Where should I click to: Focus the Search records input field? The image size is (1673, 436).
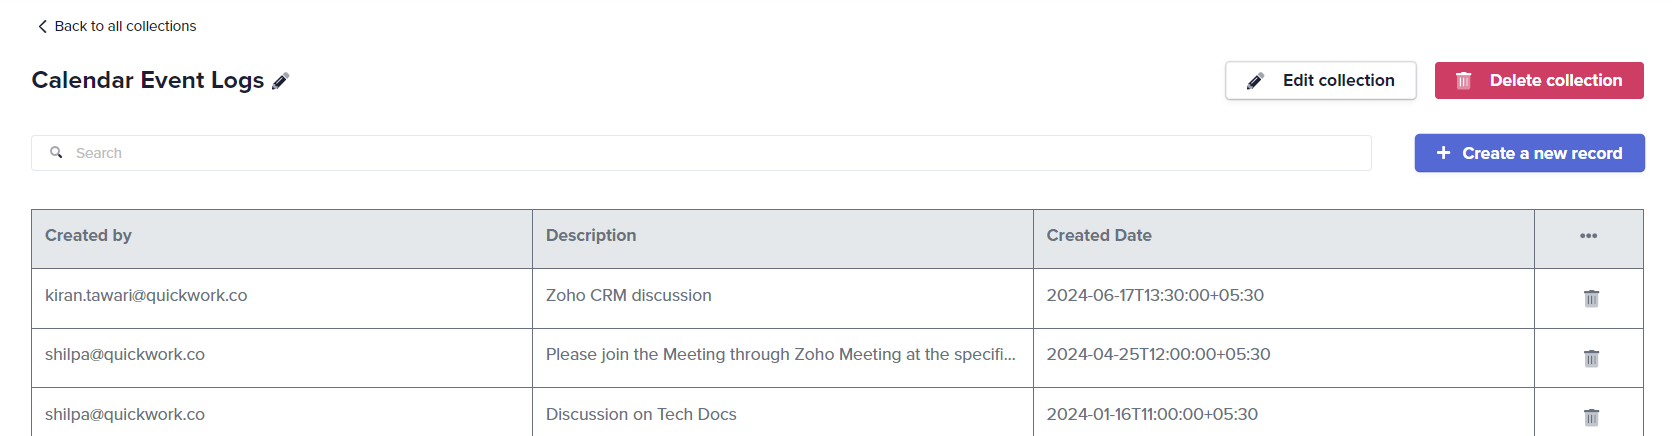[x=700, y=153]
